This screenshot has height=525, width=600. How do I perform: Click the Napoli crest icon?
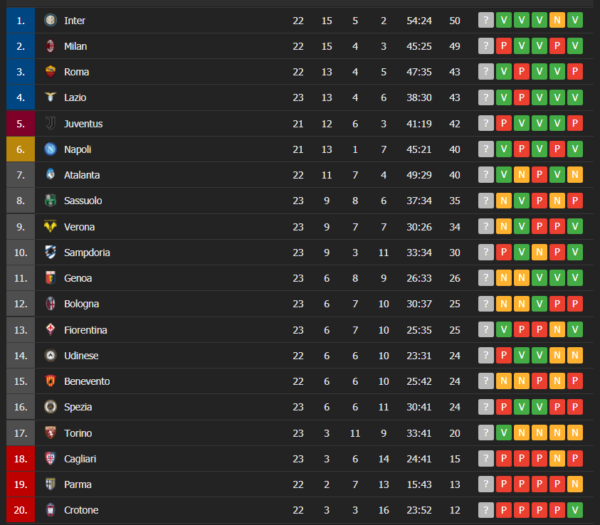[50, 149]
